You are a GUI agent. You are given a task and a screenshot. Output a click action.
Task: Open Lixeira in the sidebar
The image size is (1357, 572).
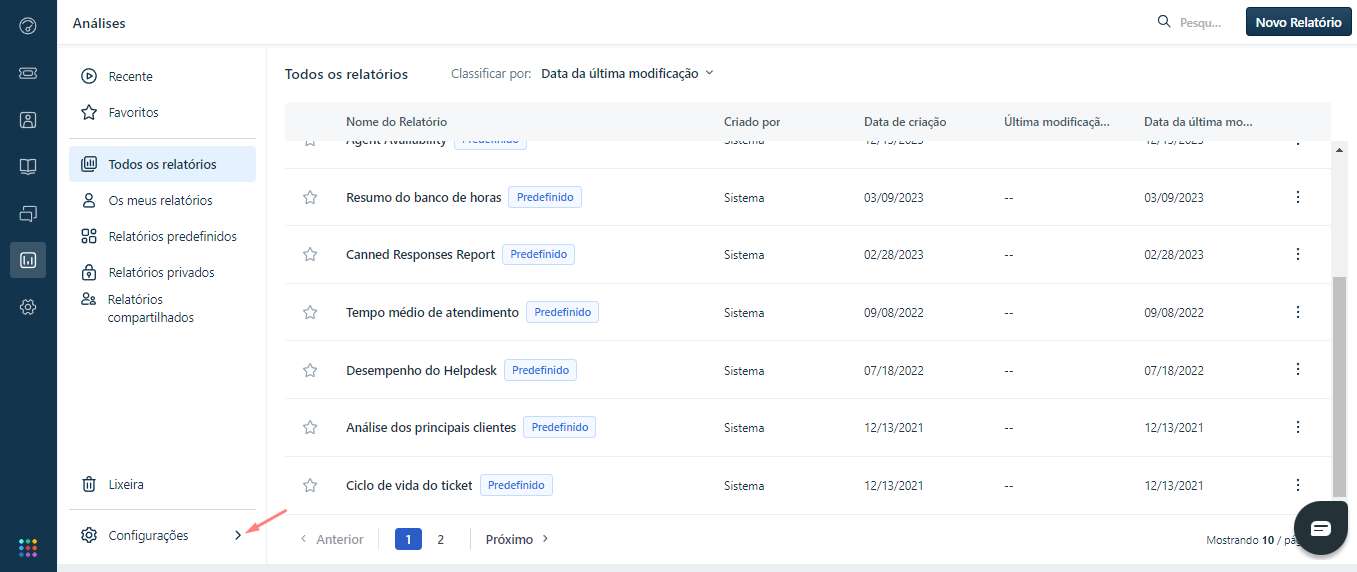(162, 484)
